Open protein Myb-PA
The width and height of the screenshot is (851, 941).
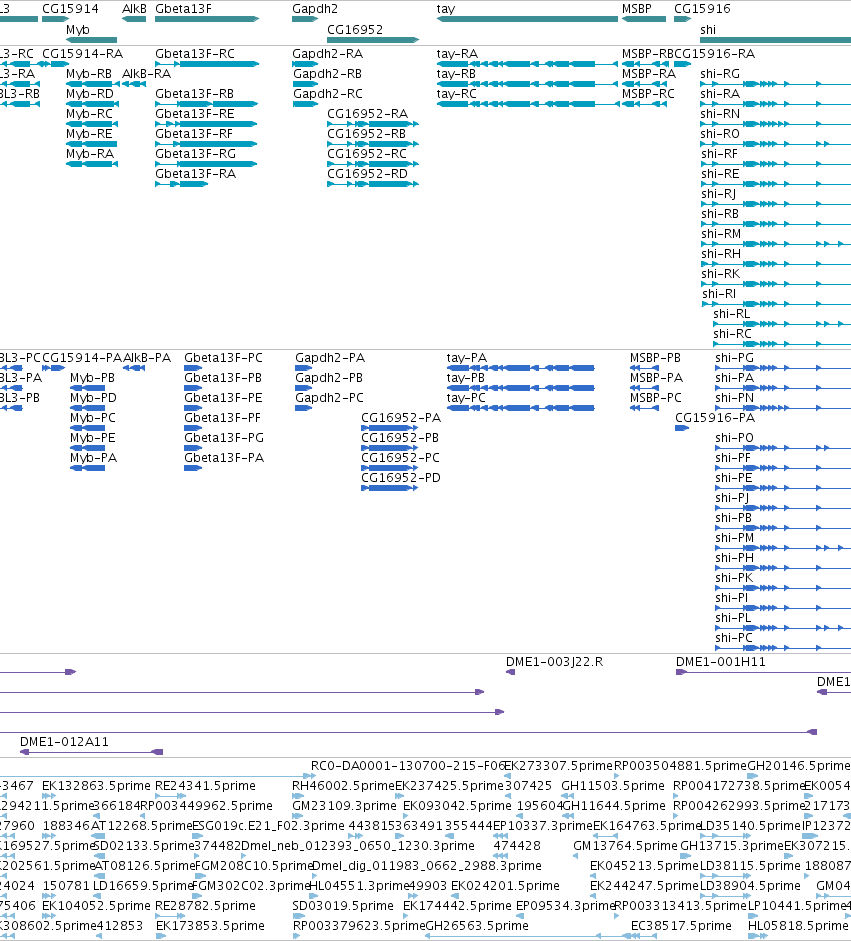(x=94, y=457)
